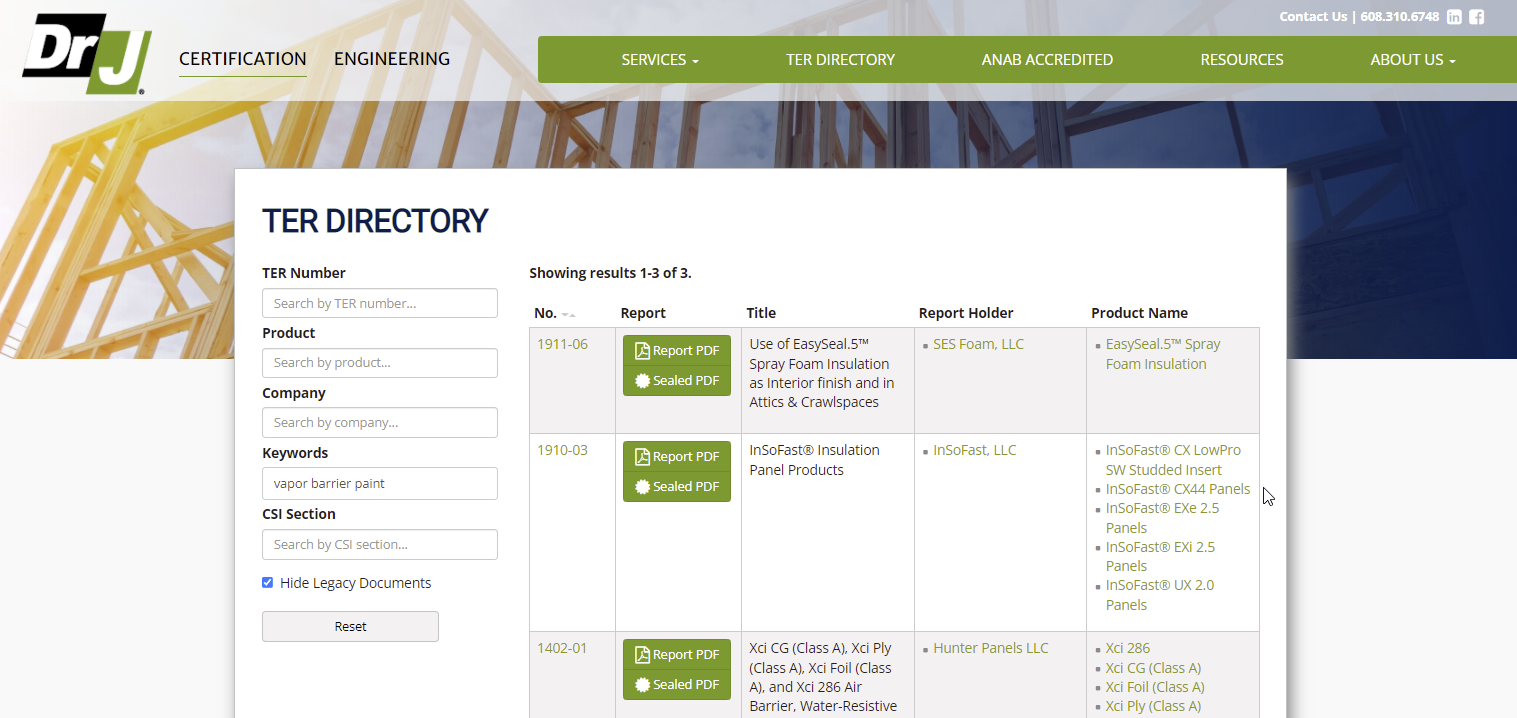1517x718 pixels.
Task: Click the DrJ logo
Action: click(x=86, y=53)
